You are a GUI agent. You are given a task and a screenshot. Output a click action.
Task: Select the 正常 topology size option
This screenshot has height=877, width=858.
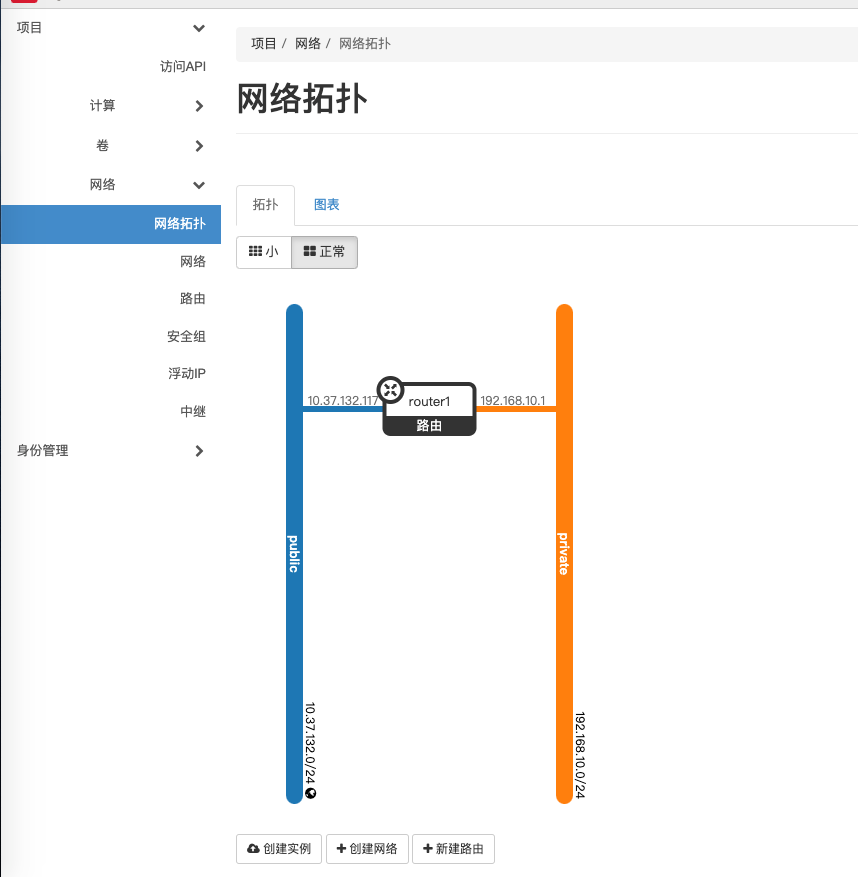[324, 252]
